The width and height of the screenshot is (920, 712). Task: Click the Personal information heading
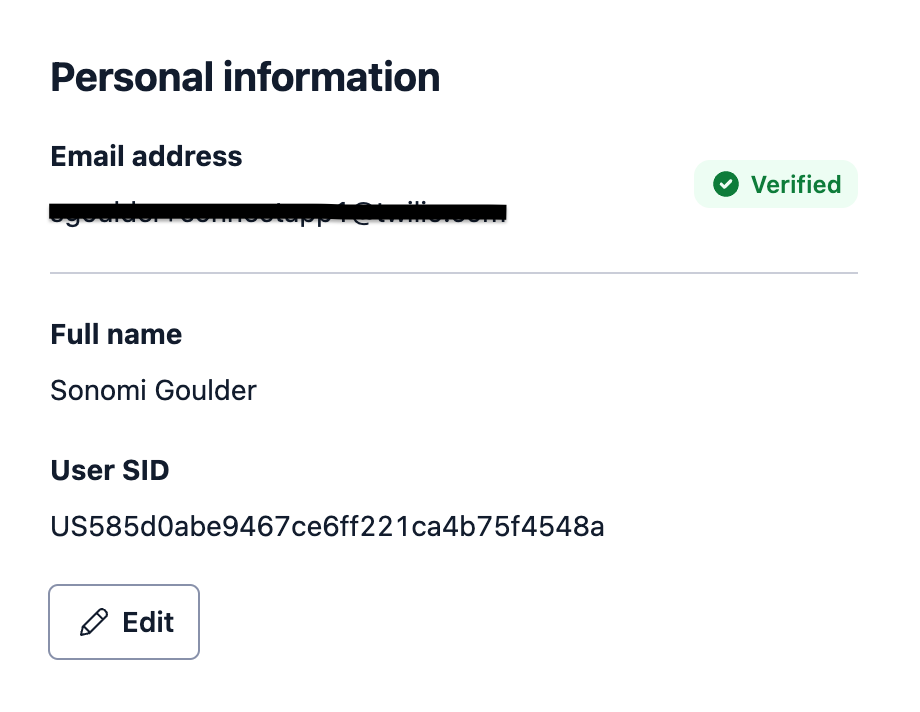pos(245,77)
